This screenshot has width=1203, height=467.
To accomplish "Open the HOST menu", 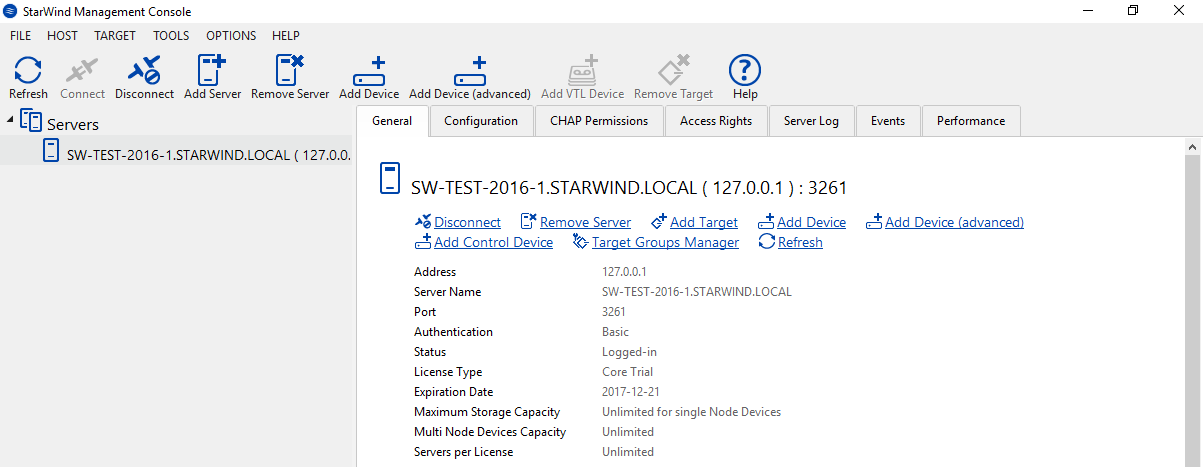I will (x=62, y=36).
